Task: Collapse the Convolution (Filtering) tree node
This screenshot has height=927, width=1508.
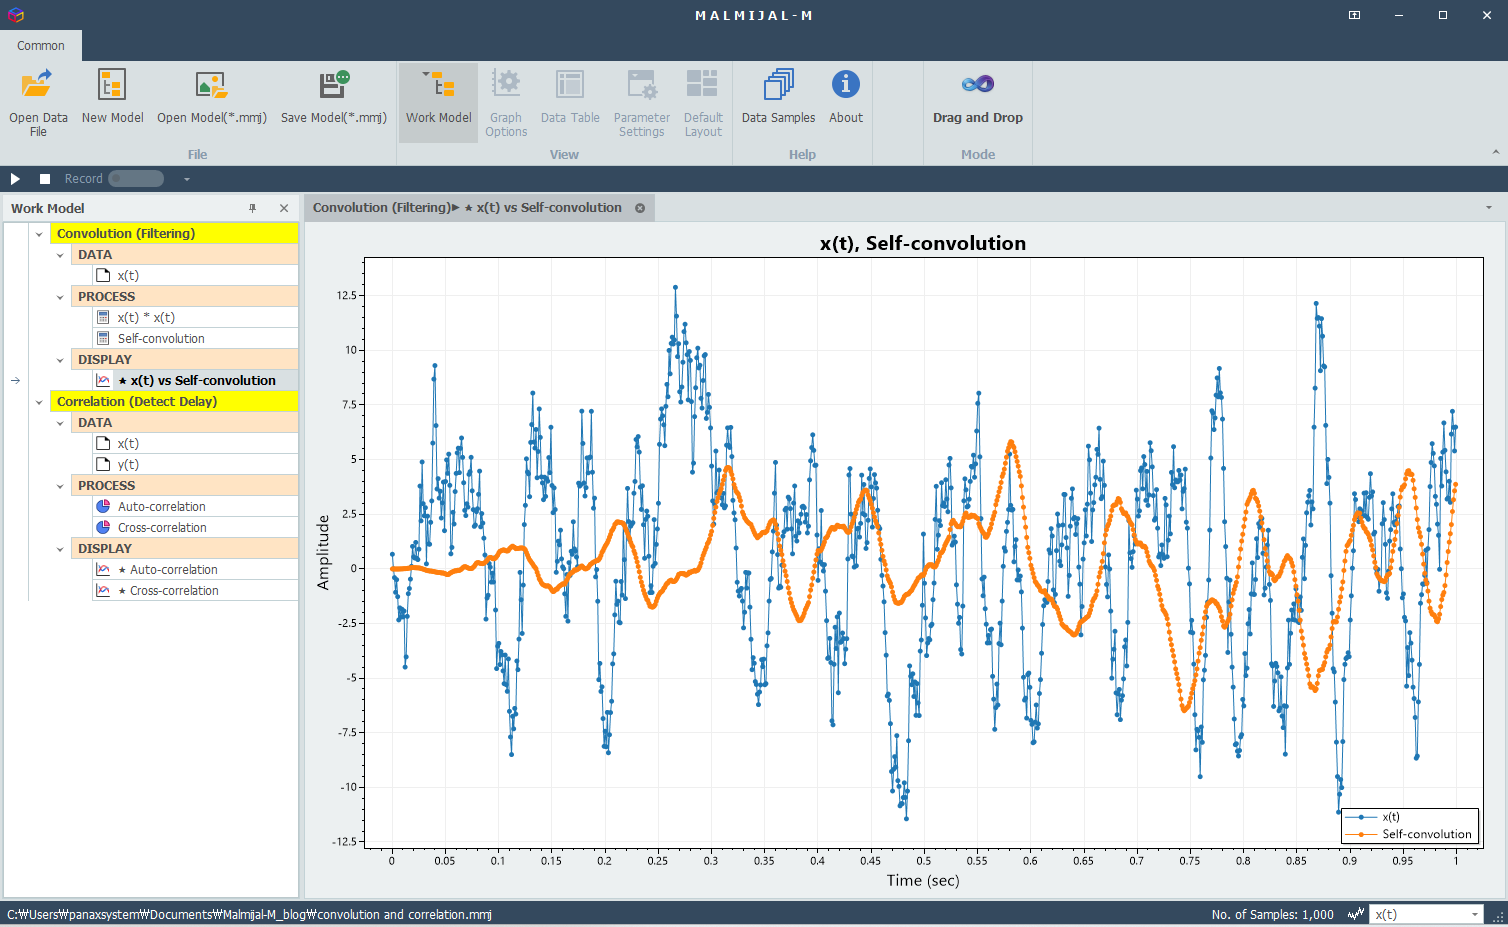Action: [x=39, y=234]
